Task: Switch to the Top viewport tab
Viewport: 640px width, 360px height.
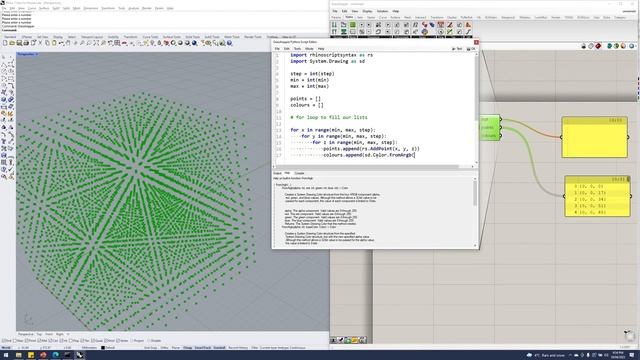Action: (40, 334)
